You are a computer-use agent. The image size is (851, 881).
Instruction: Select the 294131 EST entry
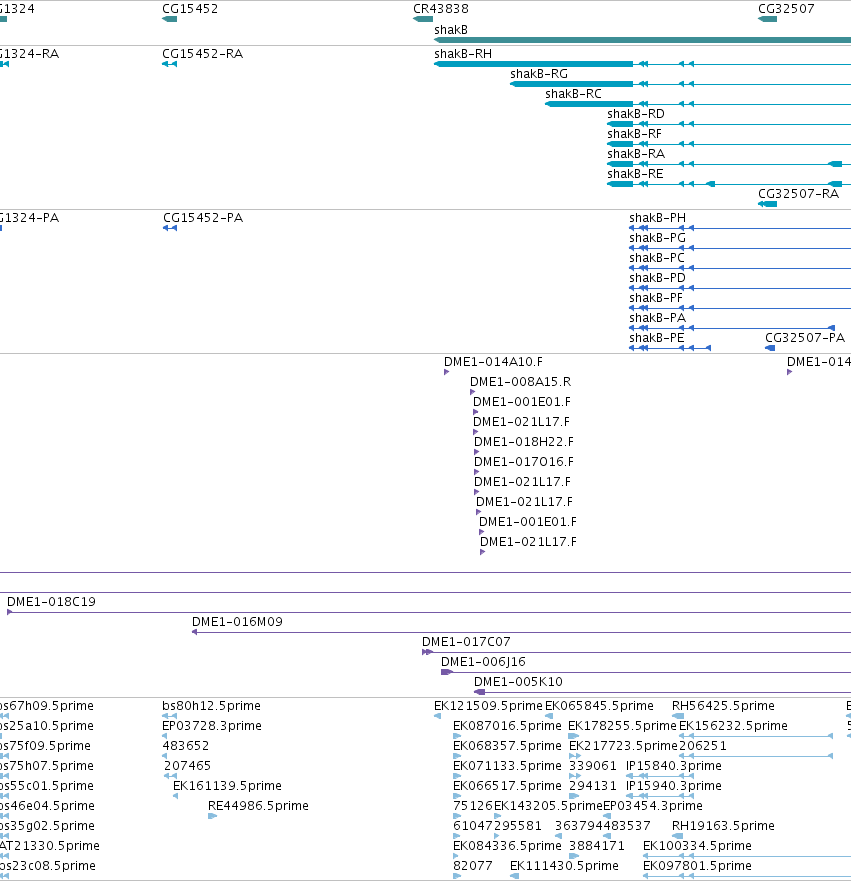click(x=593, y=786)
